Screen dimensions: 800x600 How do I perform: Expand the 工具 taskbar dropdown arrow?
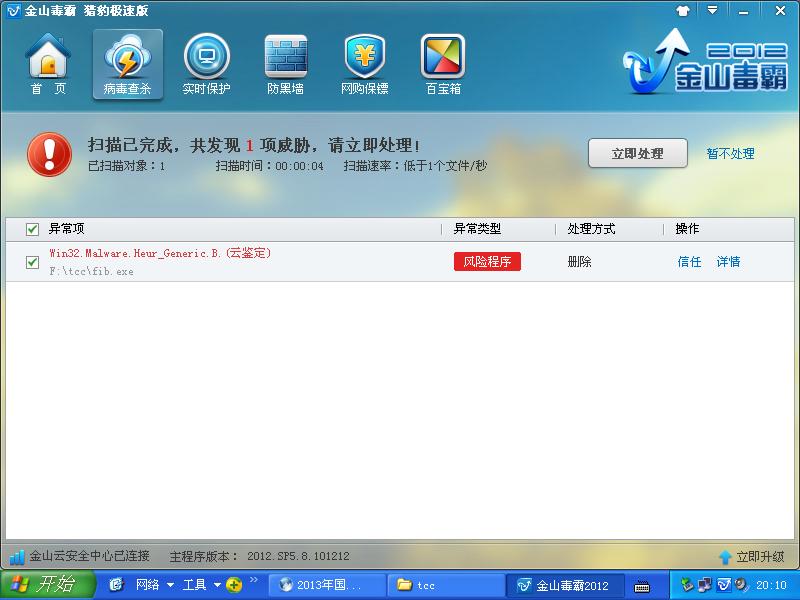point(217,585)
